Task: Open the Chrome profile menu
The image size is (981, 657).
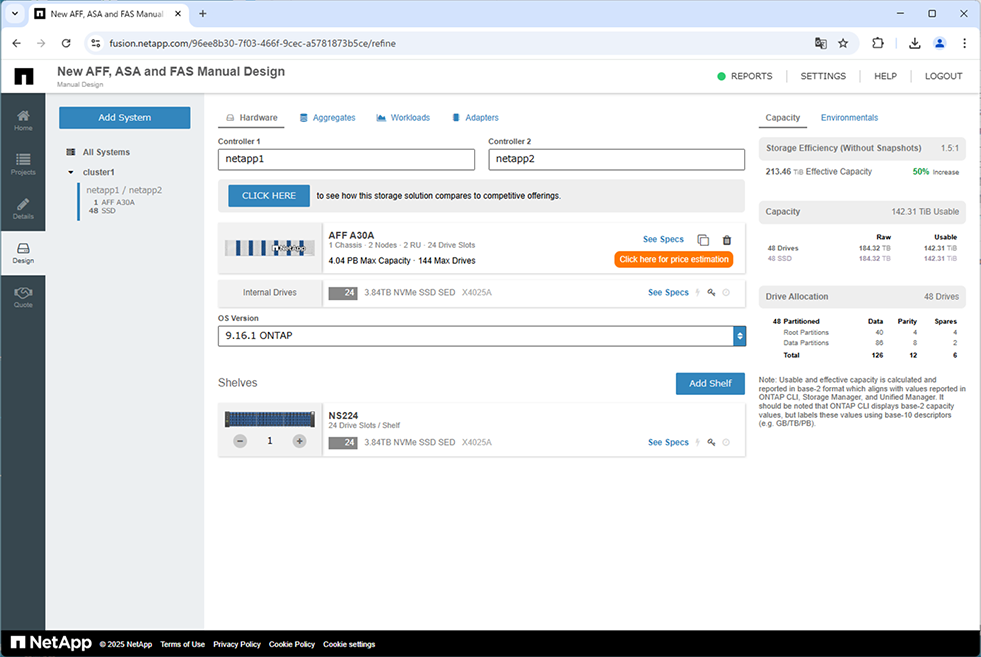Action: tap(940, 43)
